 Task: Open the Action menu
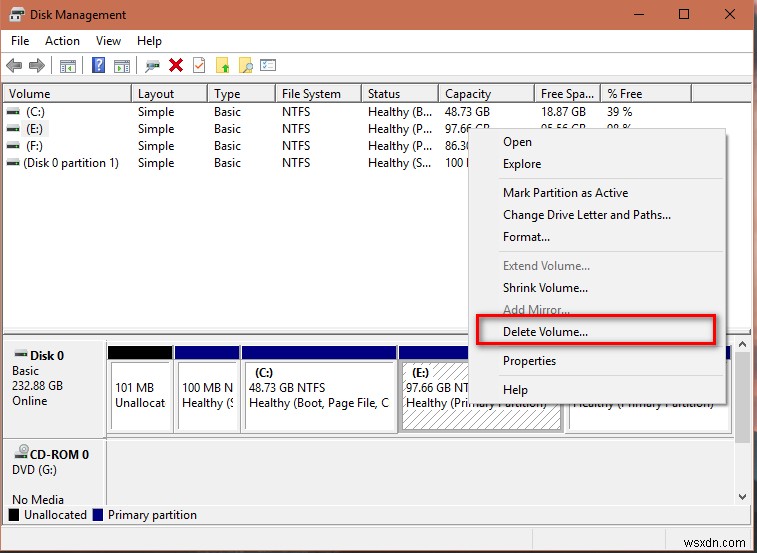click(62, 41)
